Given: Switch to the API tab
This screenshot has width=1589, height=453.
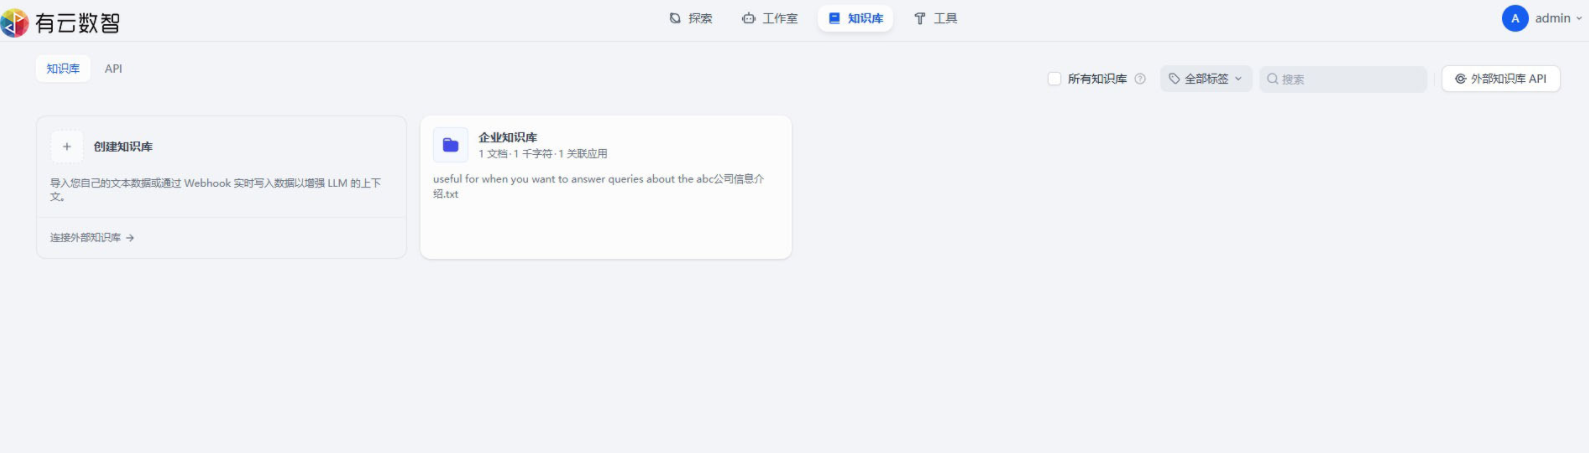Looking at the screenshot, I should 113,69.
